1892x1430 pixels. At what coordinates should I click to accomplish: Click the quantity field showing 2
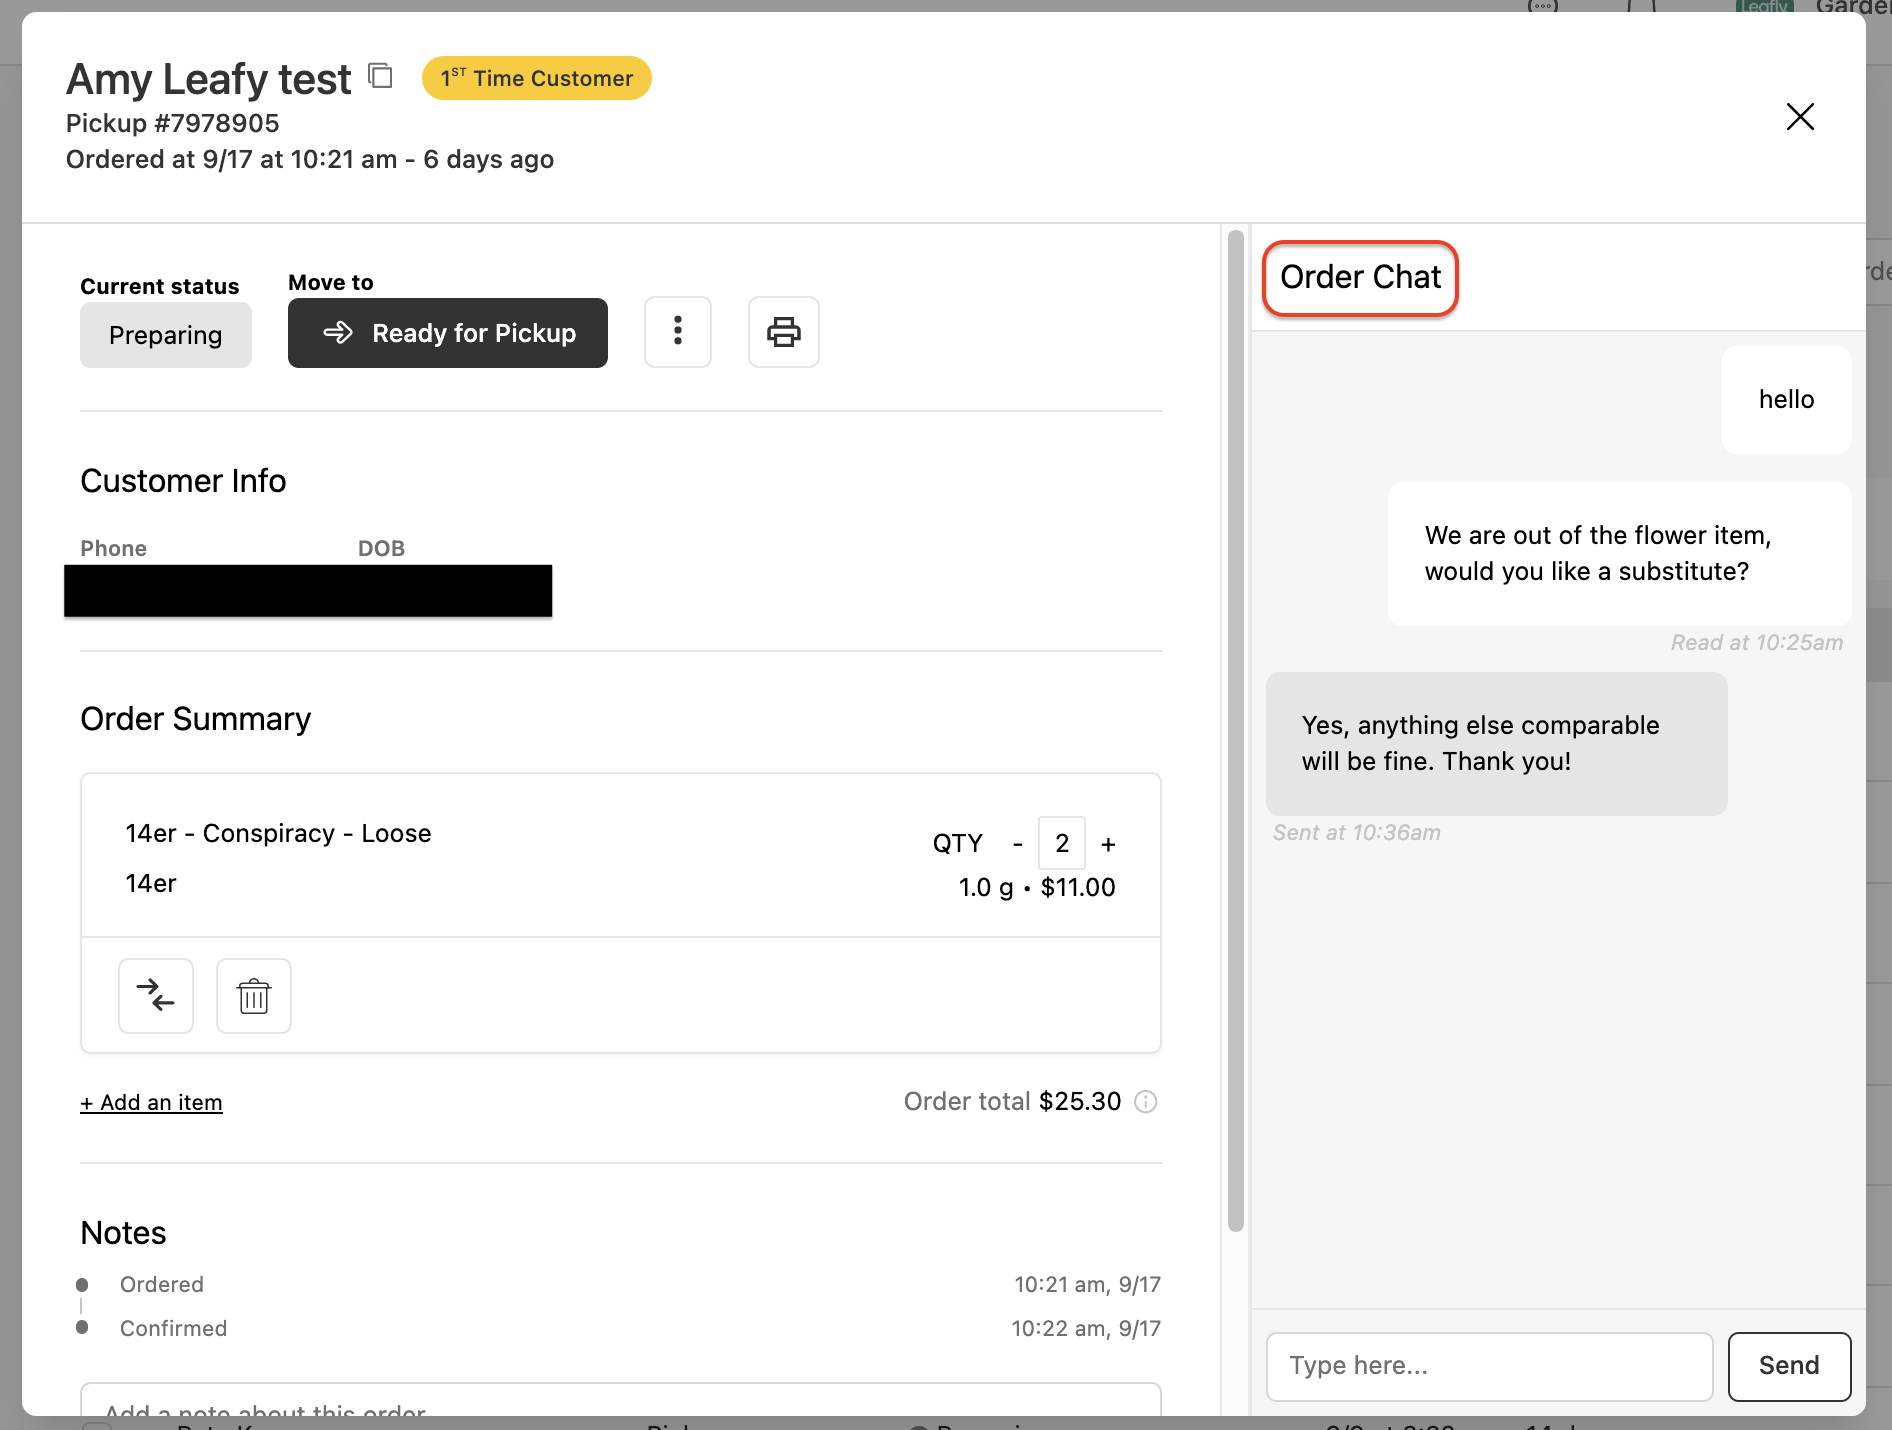point(1062,843)
